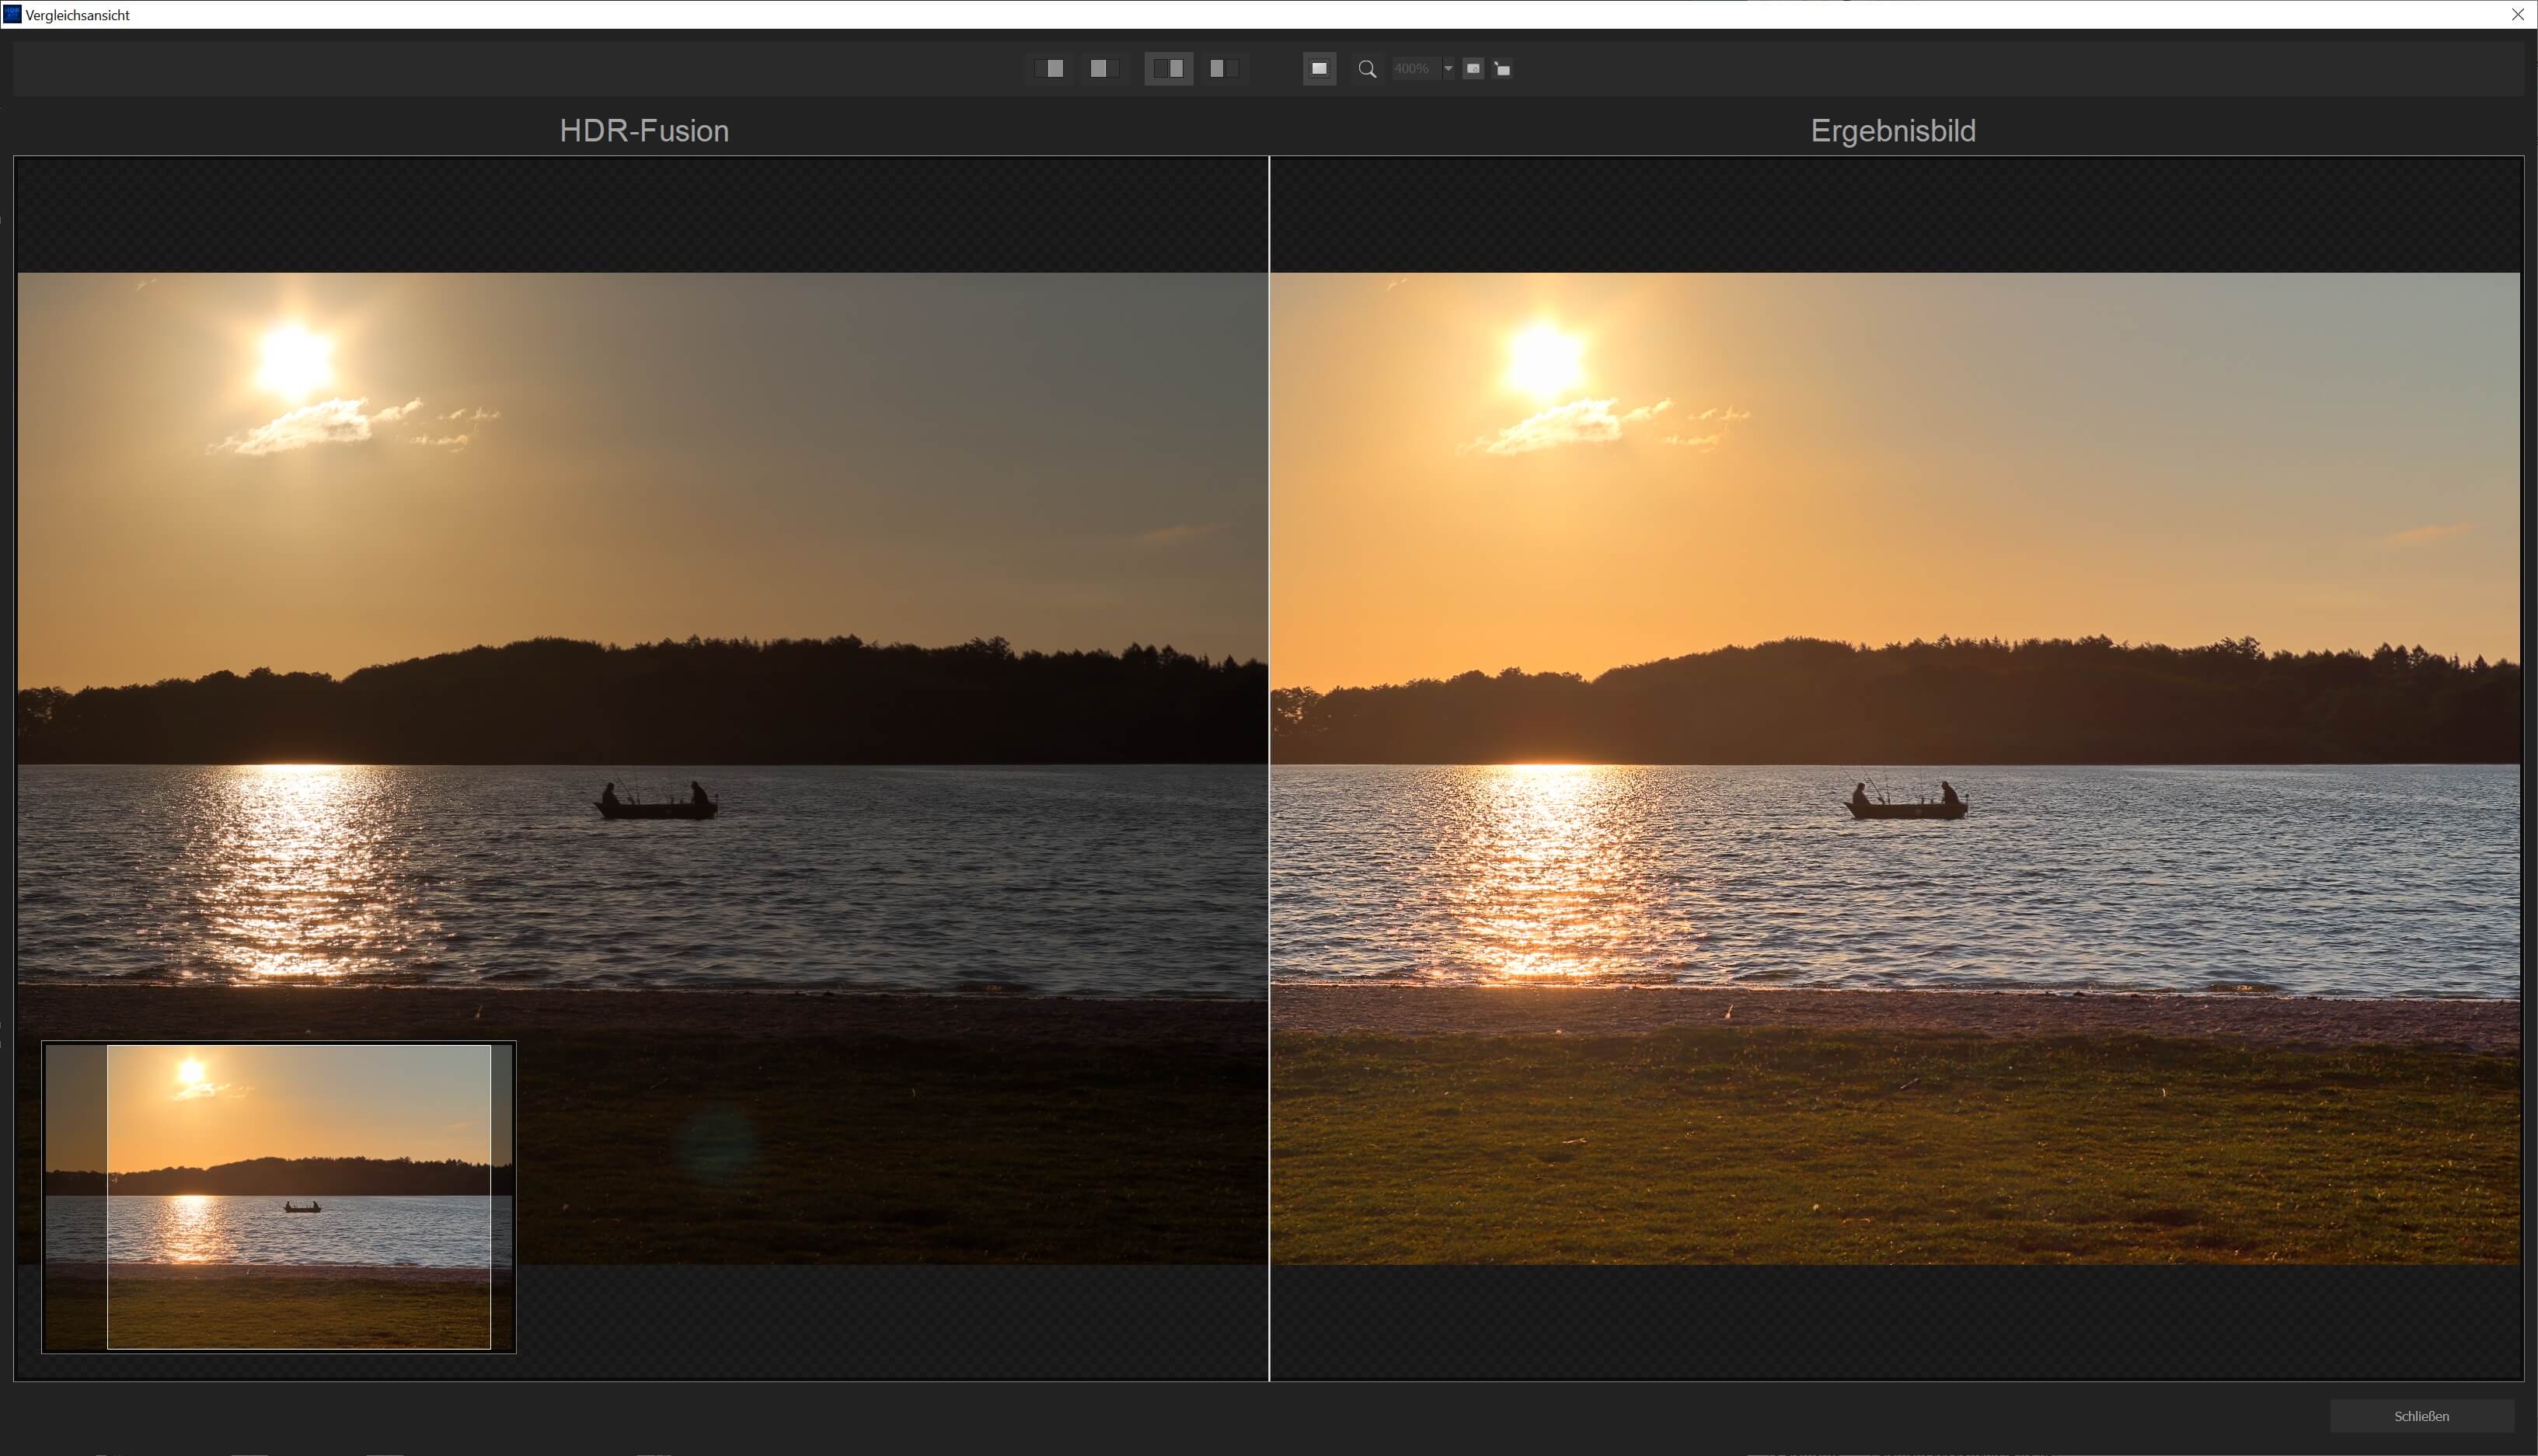The width and height of the screenshot is (2538, 1456).
Task: Activate the highlighted side-by-side comparison mode
Action: [1168, 68]
